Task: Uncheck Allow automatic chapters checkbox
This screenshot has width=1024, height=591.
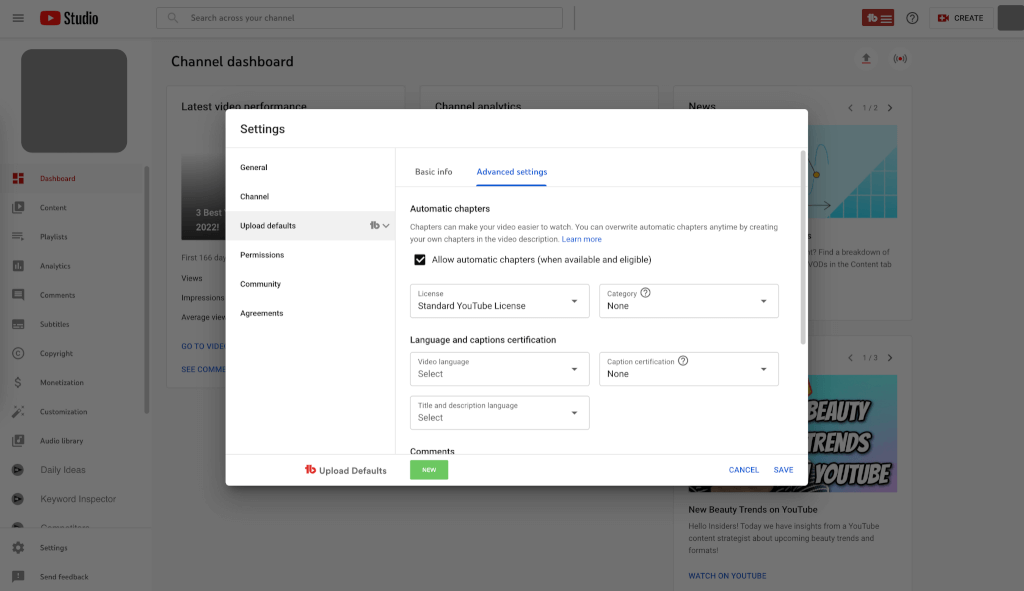Action: click(x=420, y=260)
